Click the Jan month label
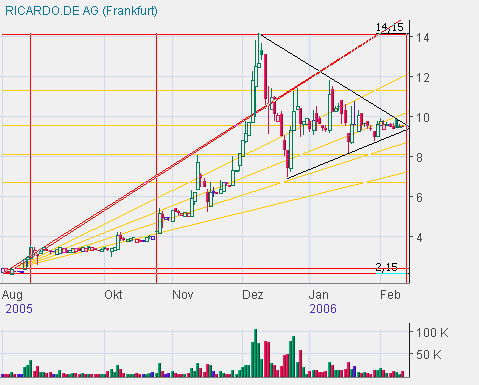Viewport: 479px width, 385px height. (x=319, y=295)
